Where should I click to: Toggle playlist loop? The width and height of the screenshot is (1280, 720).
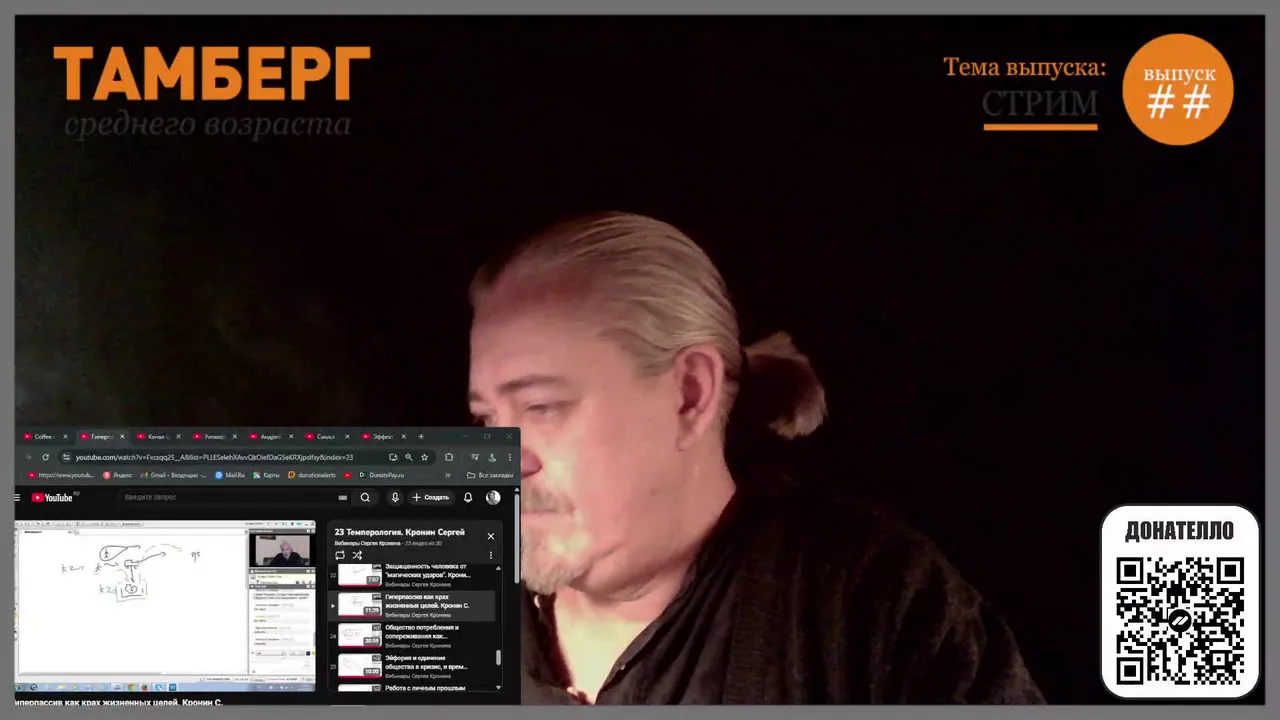(x=340, y=555)
